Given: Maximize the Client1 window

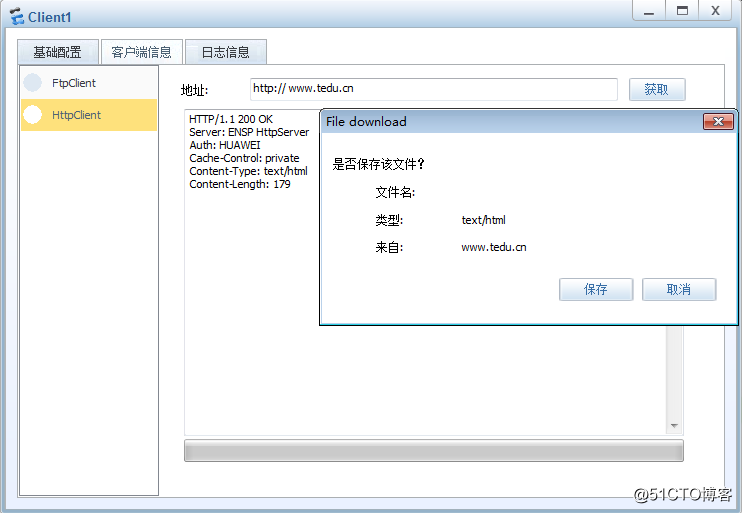Looking at the screenshot, I should (x=682, y=10).
